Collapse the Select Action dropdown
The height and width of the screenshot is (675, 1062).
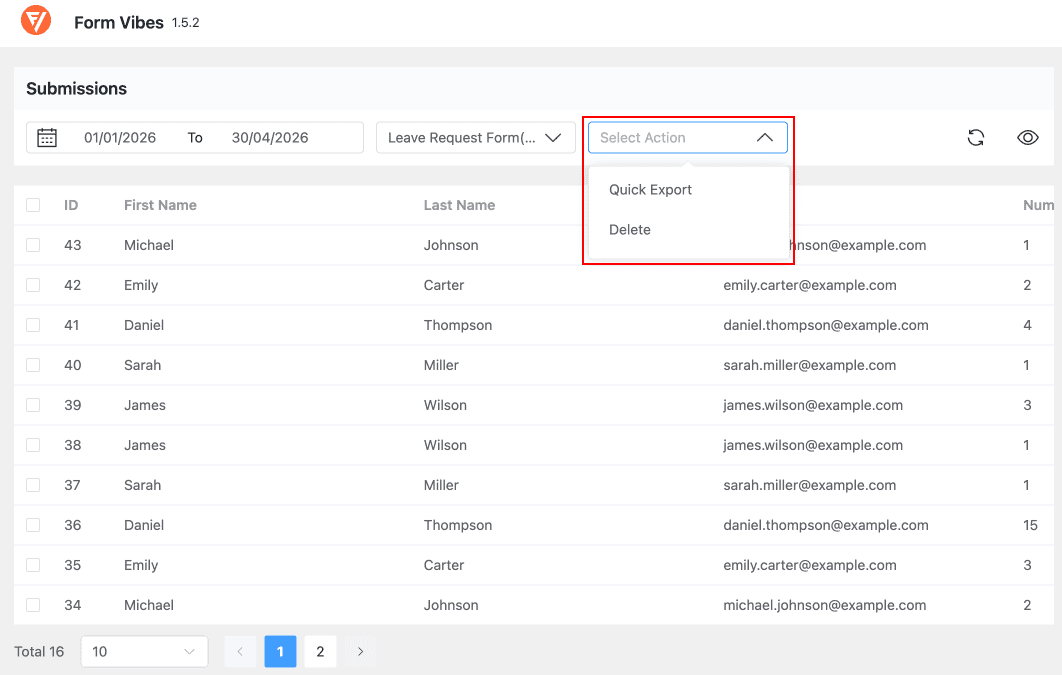pos(687,137)
